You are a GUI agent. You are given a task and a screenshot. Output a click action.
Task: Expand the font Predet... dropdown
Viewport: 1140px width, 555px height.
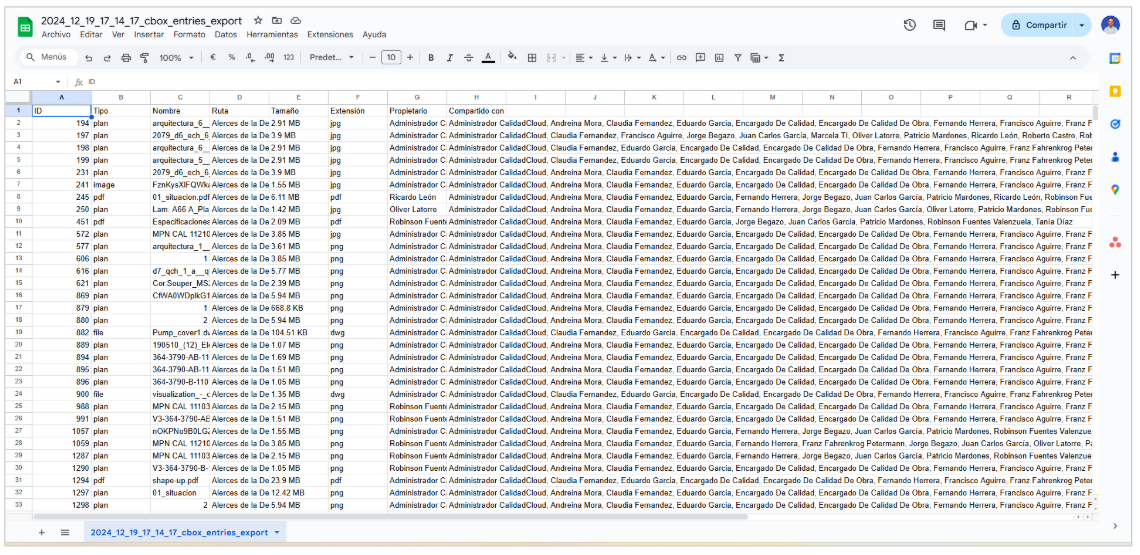pyautogui.click(x=332, y=58)
